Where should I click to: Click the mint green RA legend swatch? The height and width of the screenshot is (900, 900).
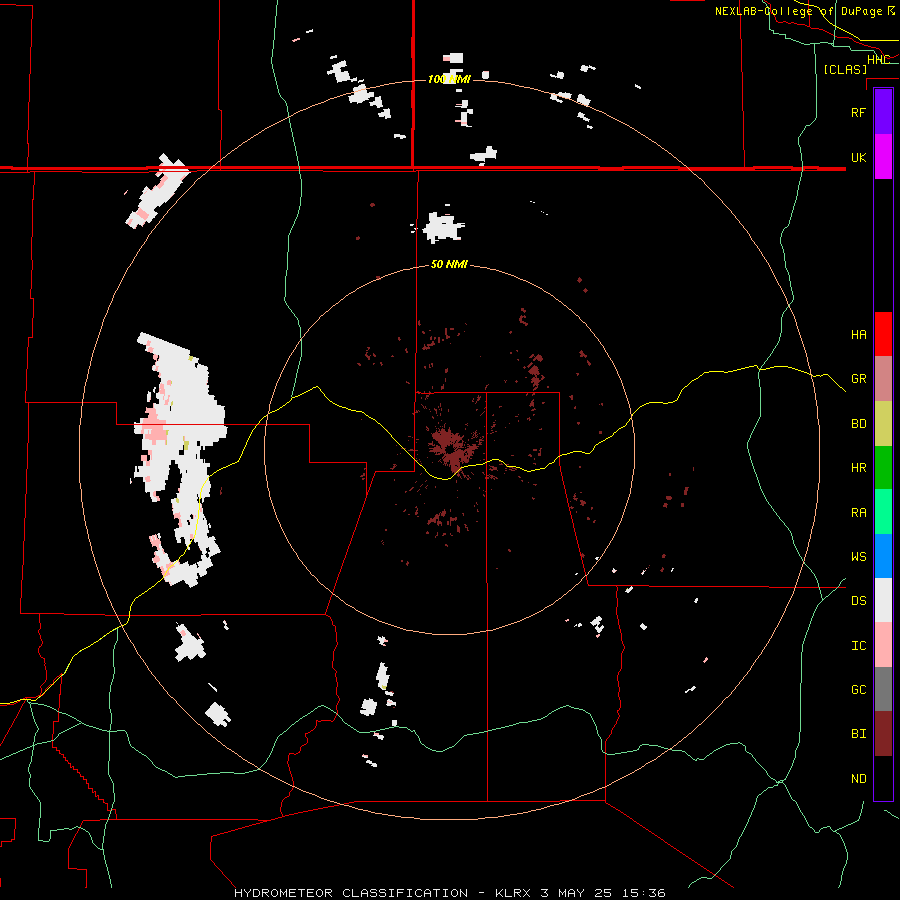click(883, 512)
